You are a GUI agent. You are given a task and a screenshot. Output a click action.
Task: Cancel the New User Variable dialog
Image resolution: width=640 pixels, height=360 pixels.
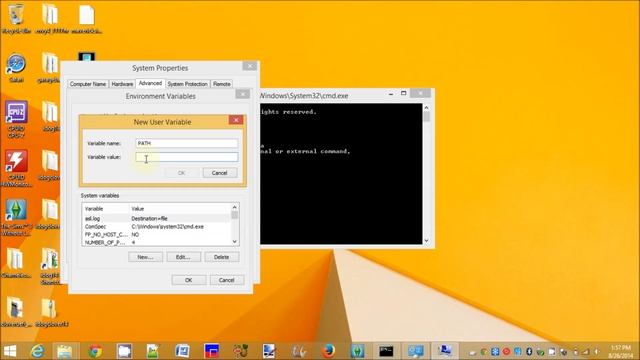coord(220,173)
